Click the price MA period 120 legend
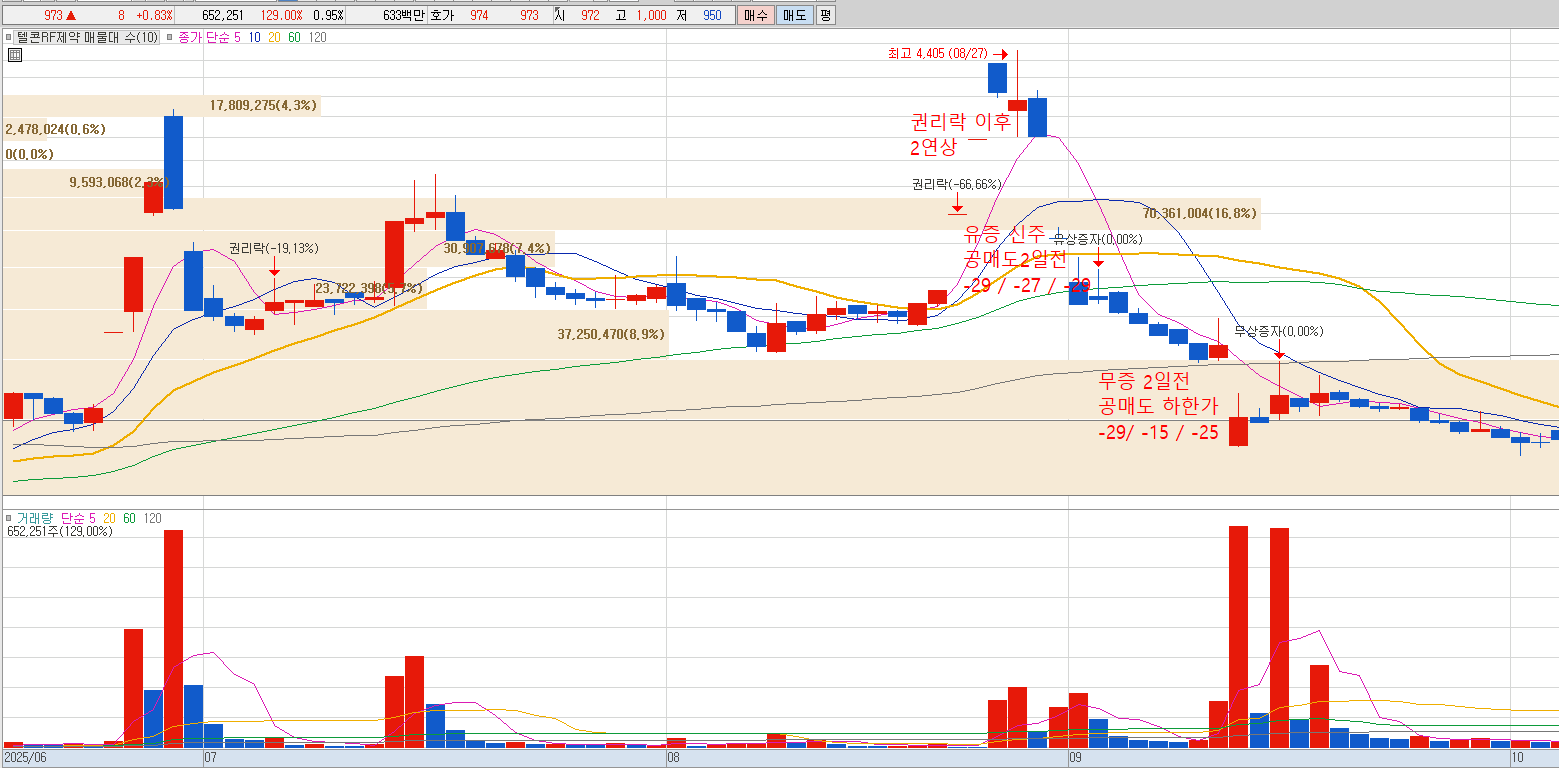Viewport: 1559px width, 768px height. [317, 38]
